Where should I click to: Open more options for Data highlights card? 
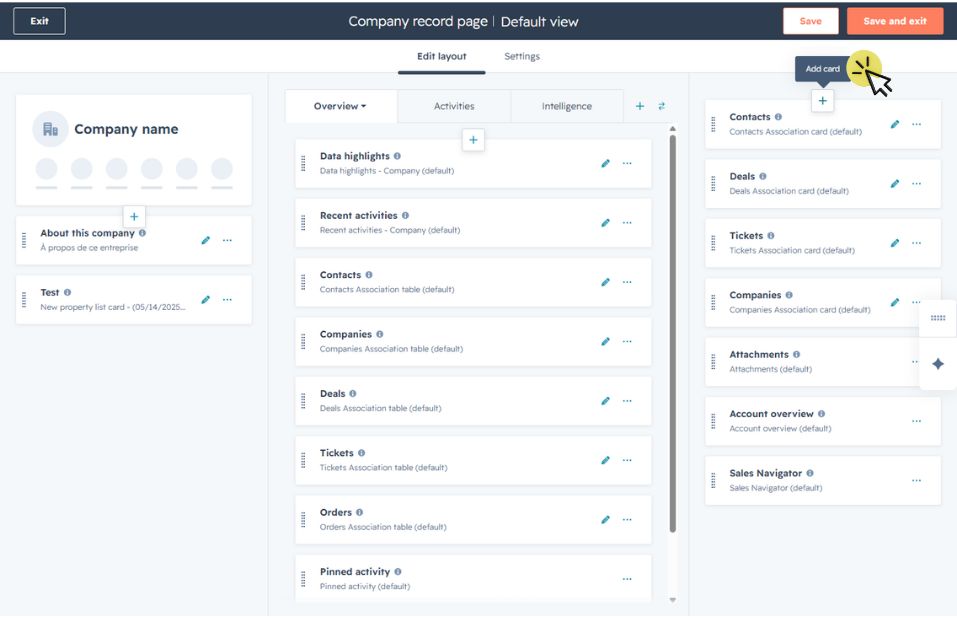click(x=627, y=163)
